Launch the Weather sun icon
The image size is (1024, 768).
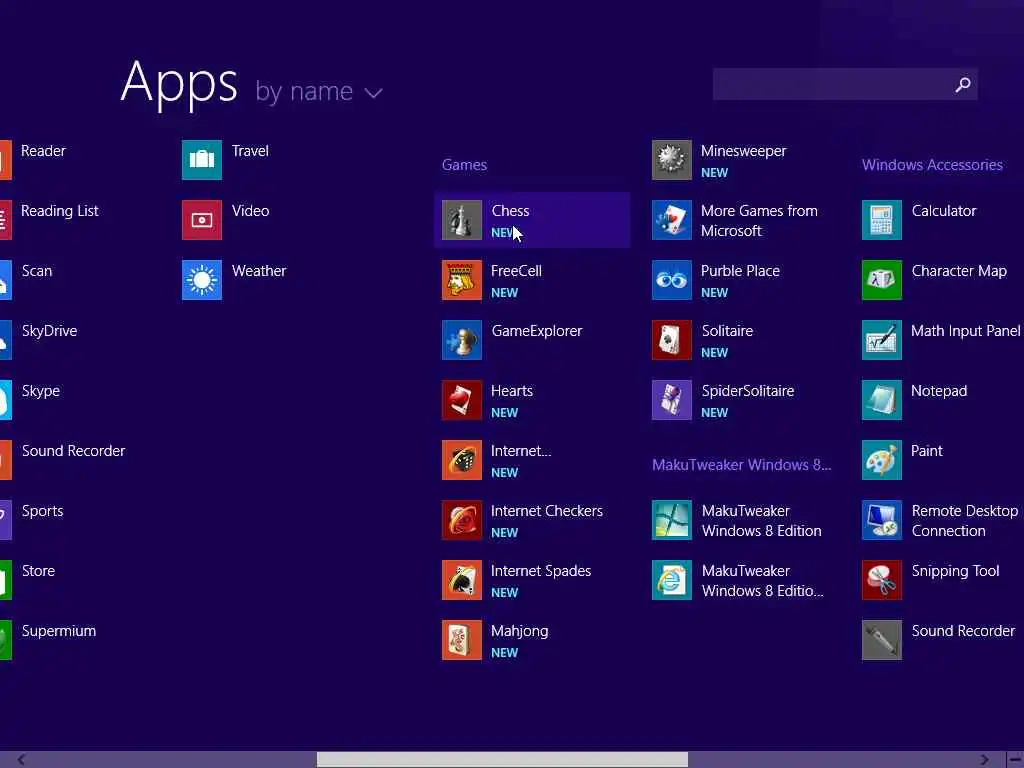click(x=202, y=280)
